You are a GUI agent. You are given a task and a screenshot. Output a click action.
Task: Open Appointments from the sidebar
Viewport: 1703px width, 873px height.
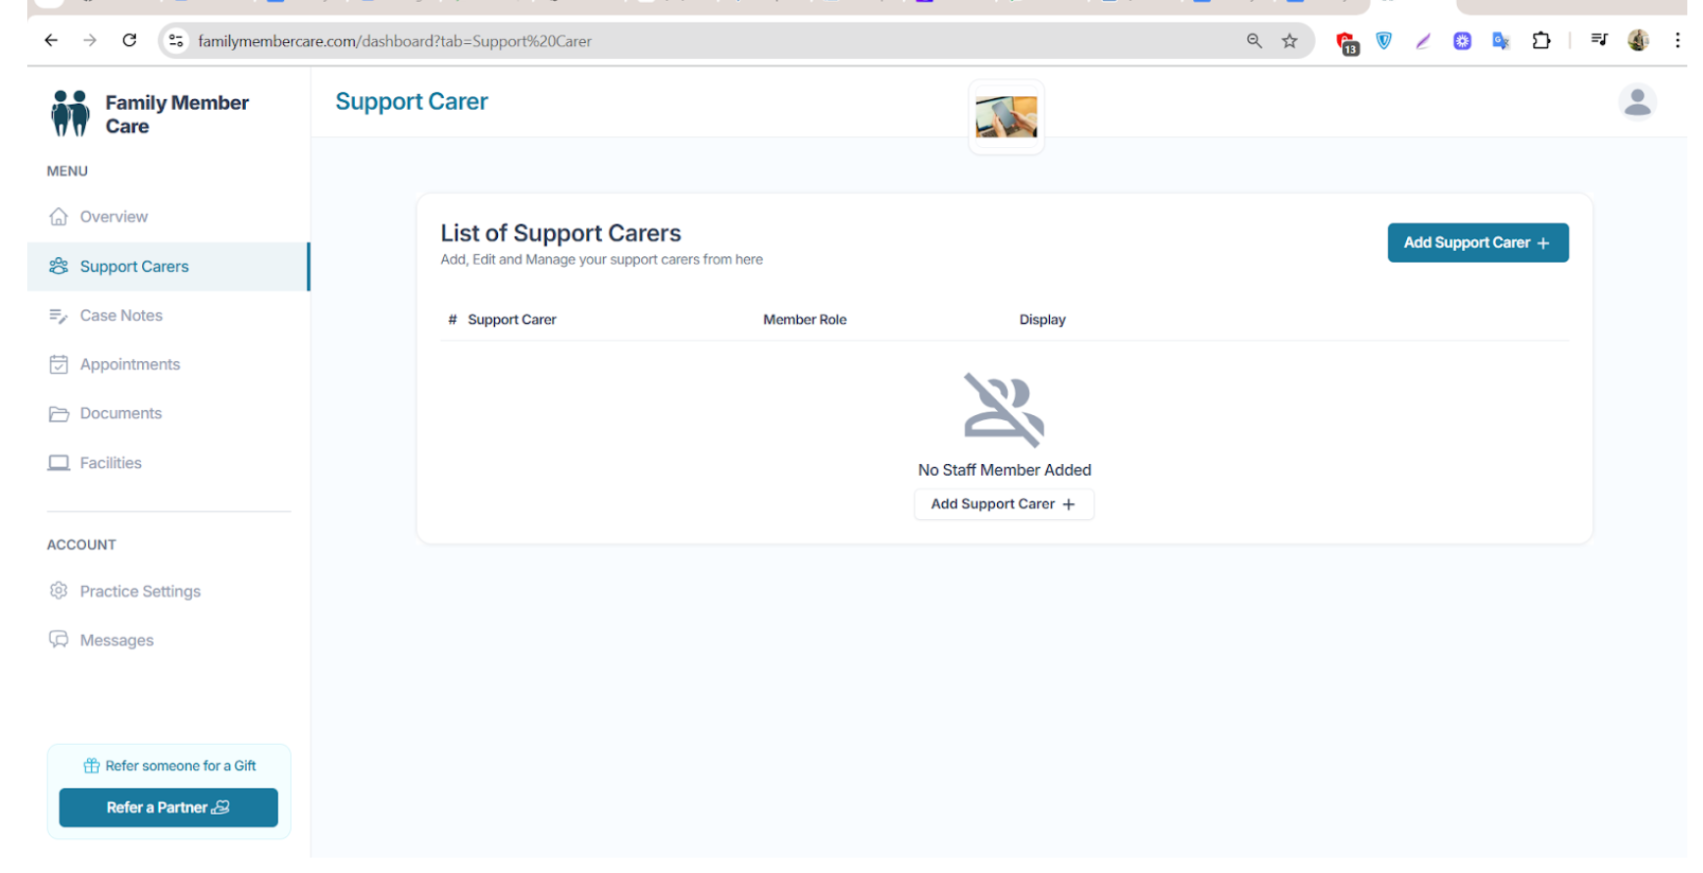tap(130, 365)
